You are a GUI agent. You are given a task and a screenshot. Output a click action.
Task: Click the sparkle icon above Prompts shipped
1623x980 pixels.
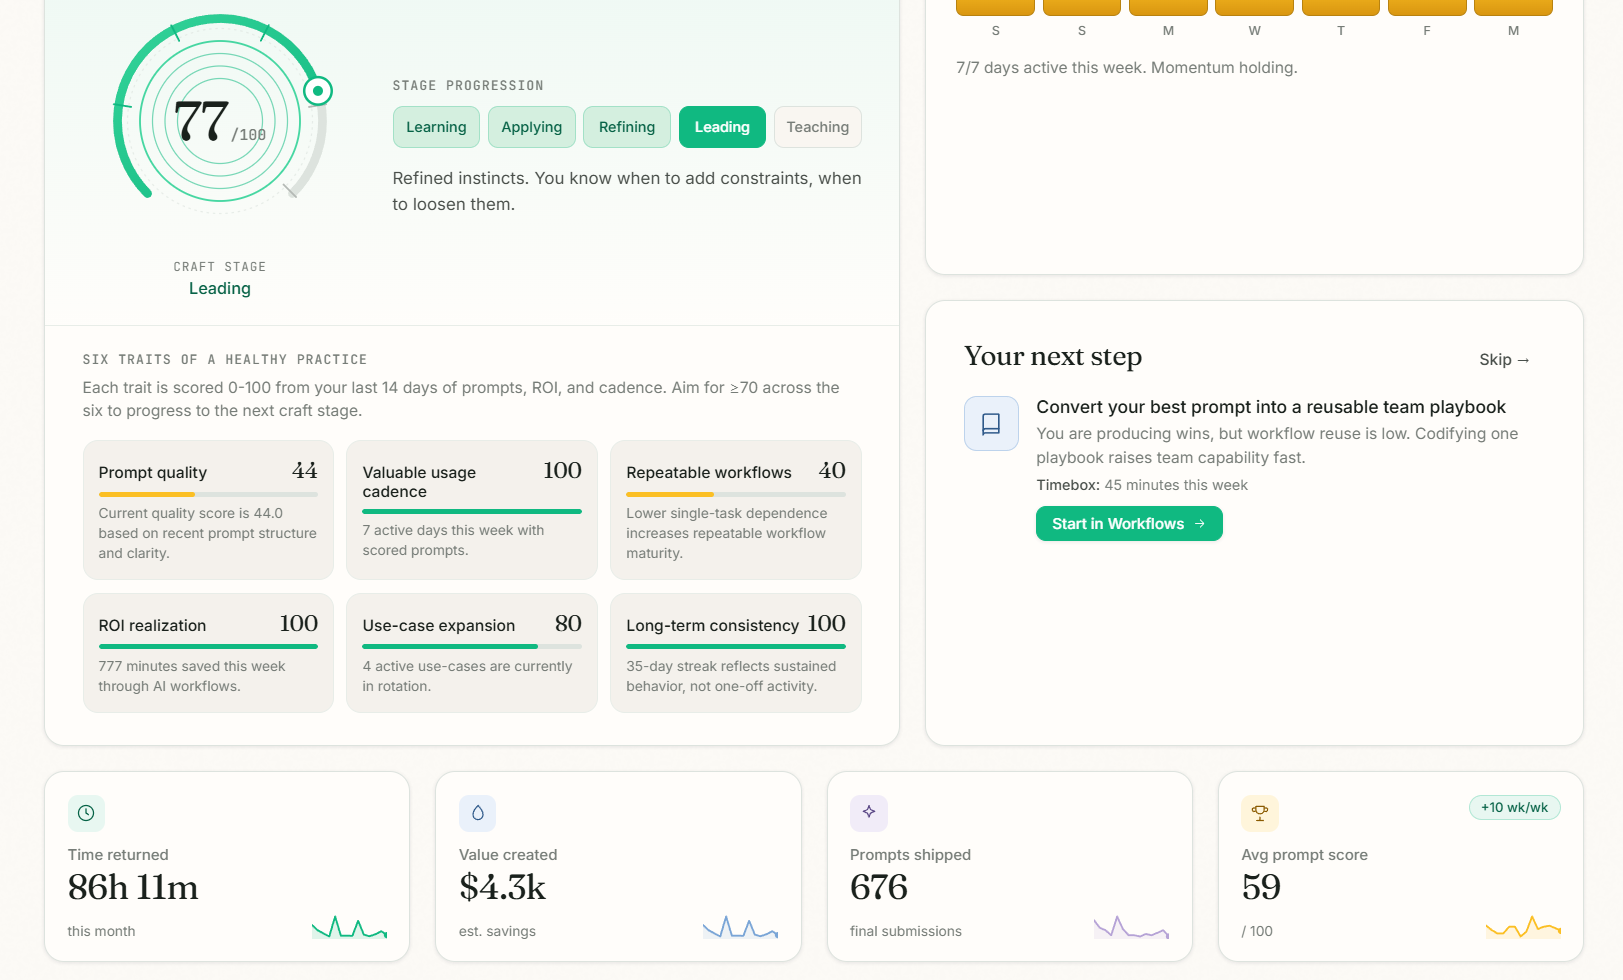click(868, 812)
